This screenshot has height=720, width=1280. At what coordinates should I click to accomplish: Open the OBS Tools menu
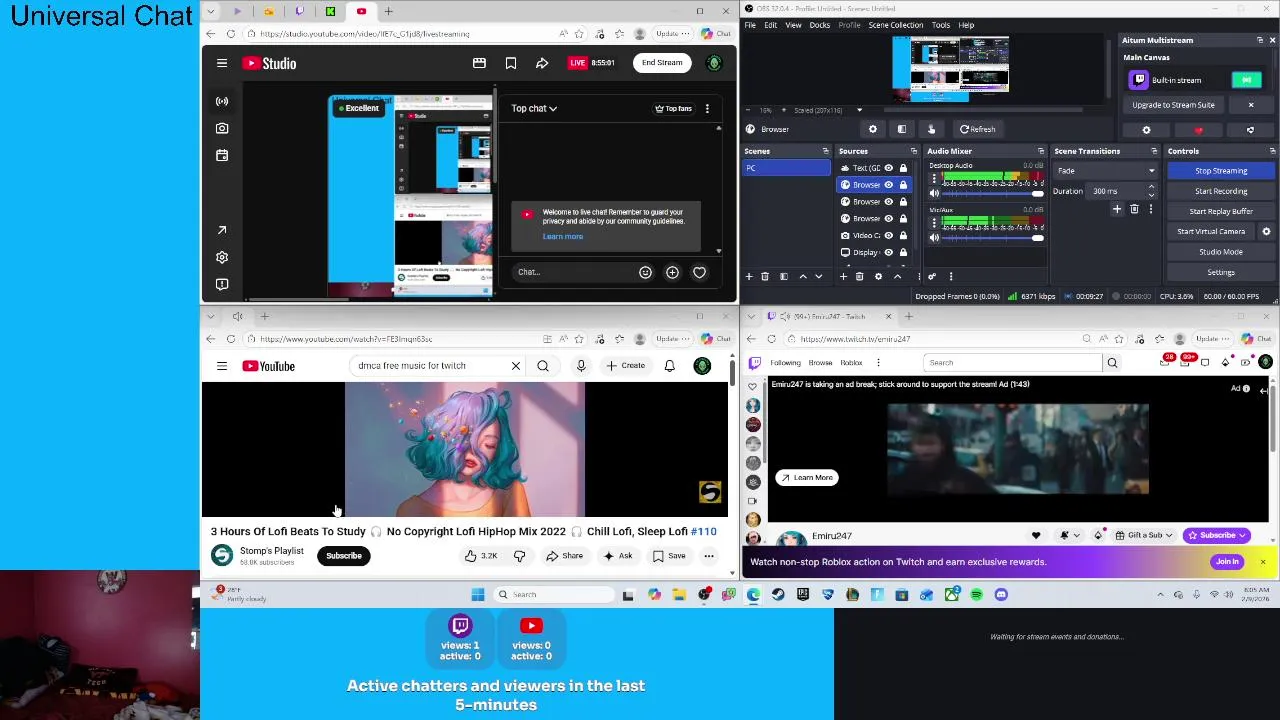click(940, 25)
